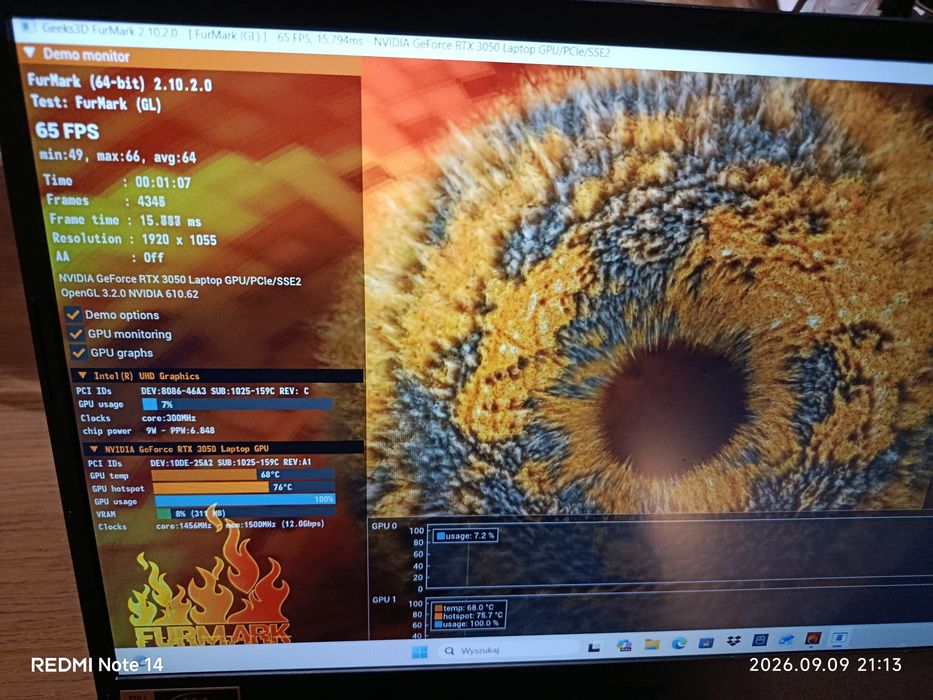The height and width of the screenshot is (700, 933).
Task: Click the DEV:8086-46A3 PCI IDs value
Action: pyautogui.click(x=225, y=391)
